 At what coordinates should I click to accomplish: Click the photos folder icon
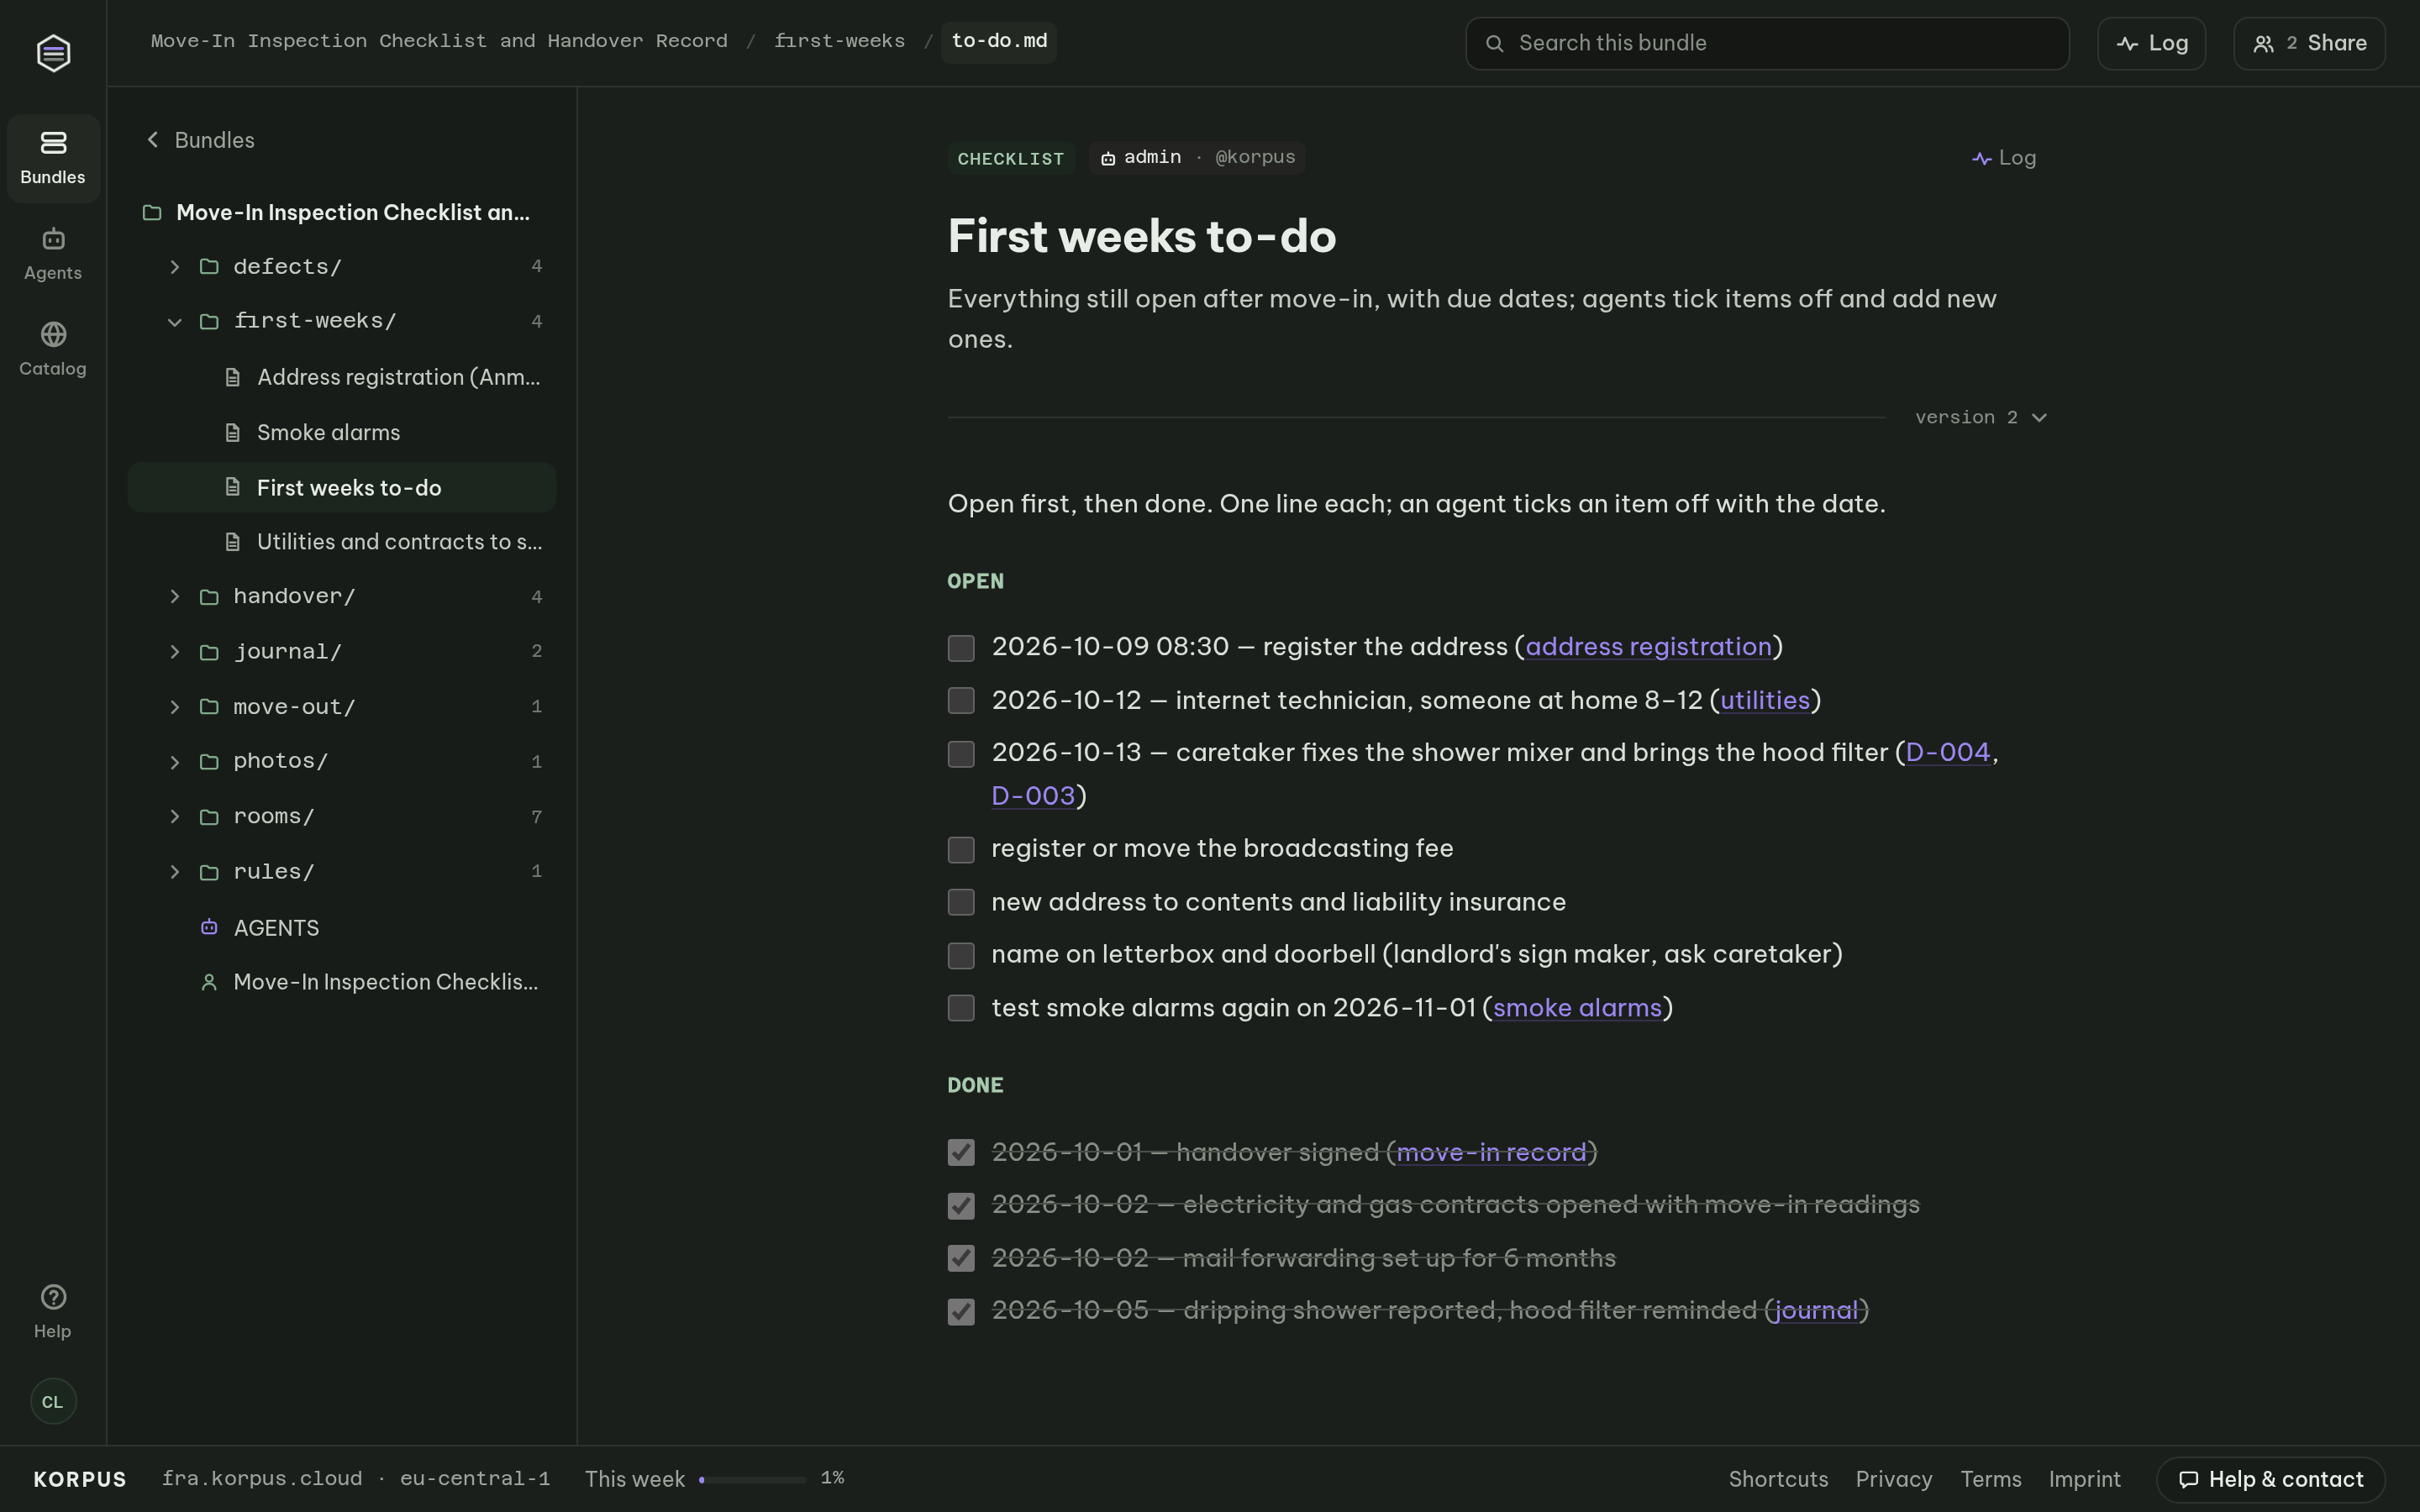click(x=209, y=762)
